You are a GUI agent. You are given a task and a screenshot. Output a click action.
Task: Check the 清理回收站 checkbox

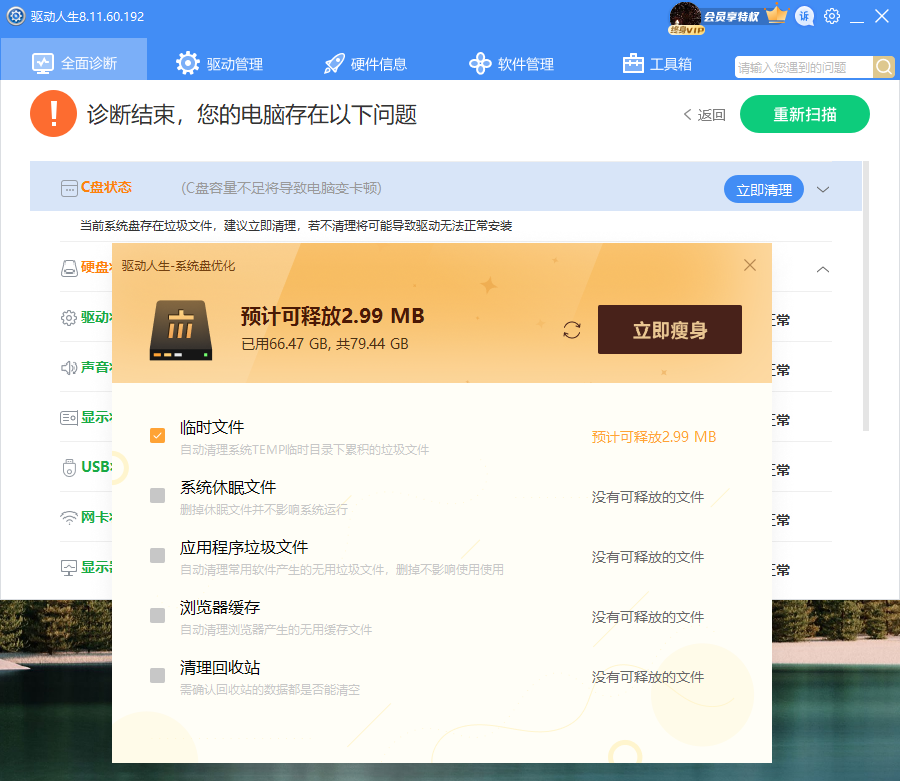click(x=157, y=675)
